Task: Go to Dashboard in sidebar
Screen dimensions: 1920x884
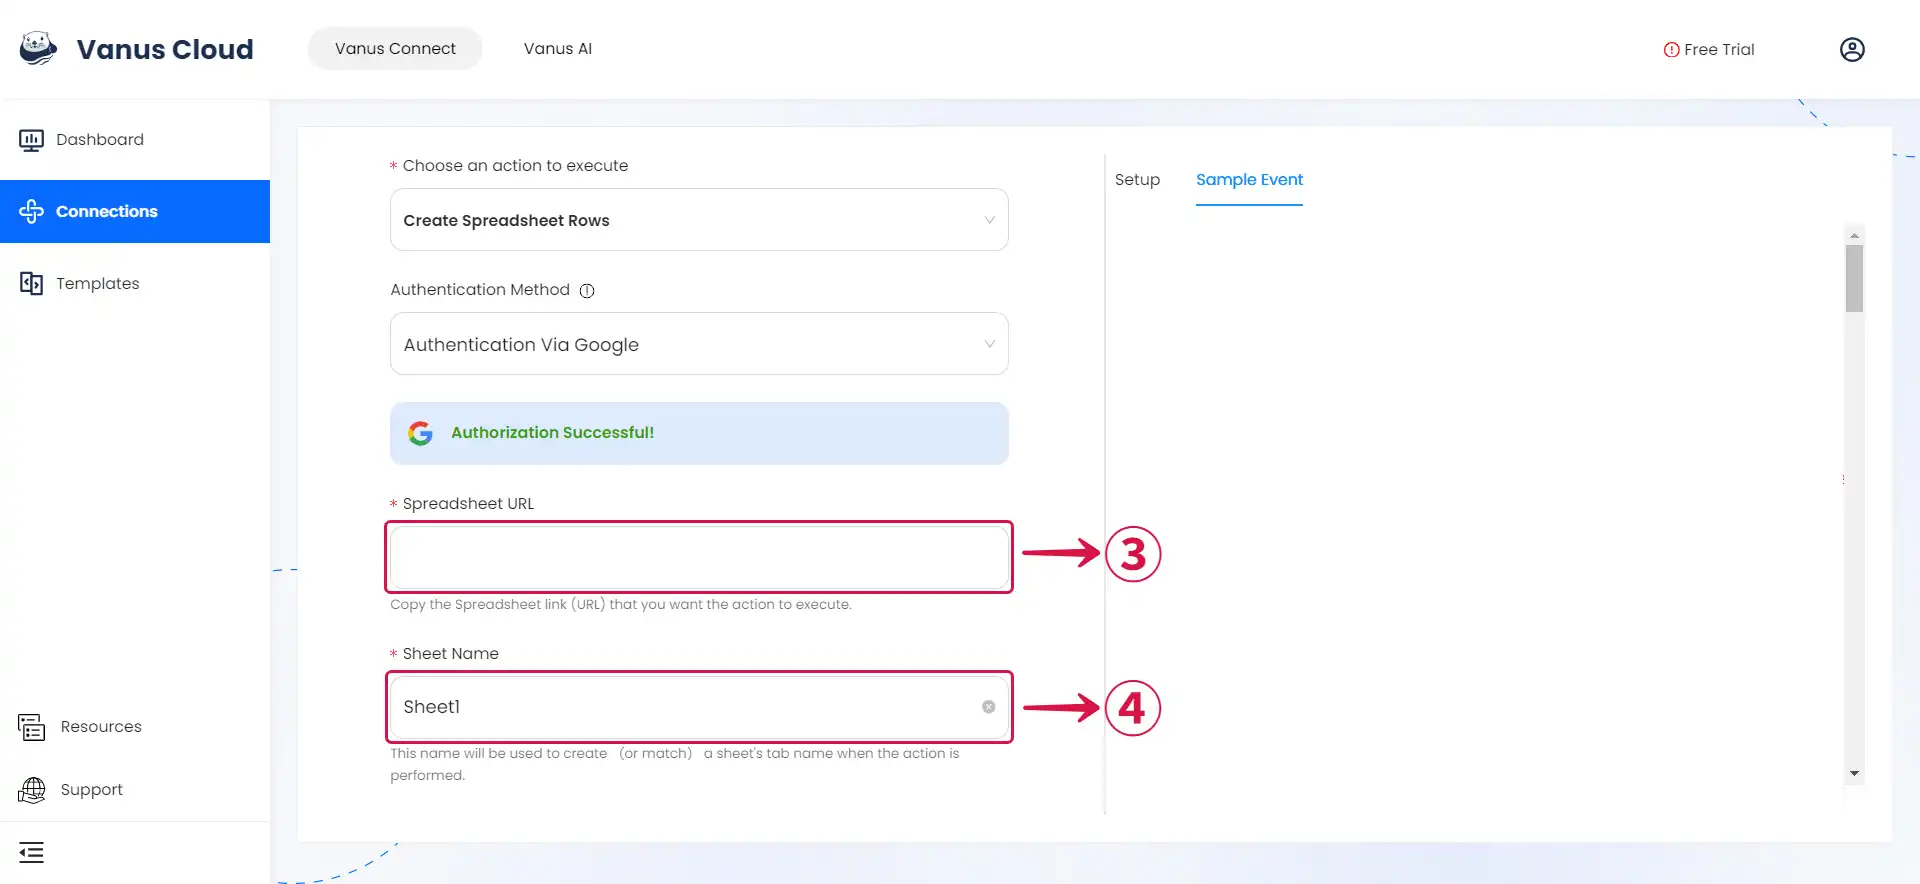Action: coord(135,140)
